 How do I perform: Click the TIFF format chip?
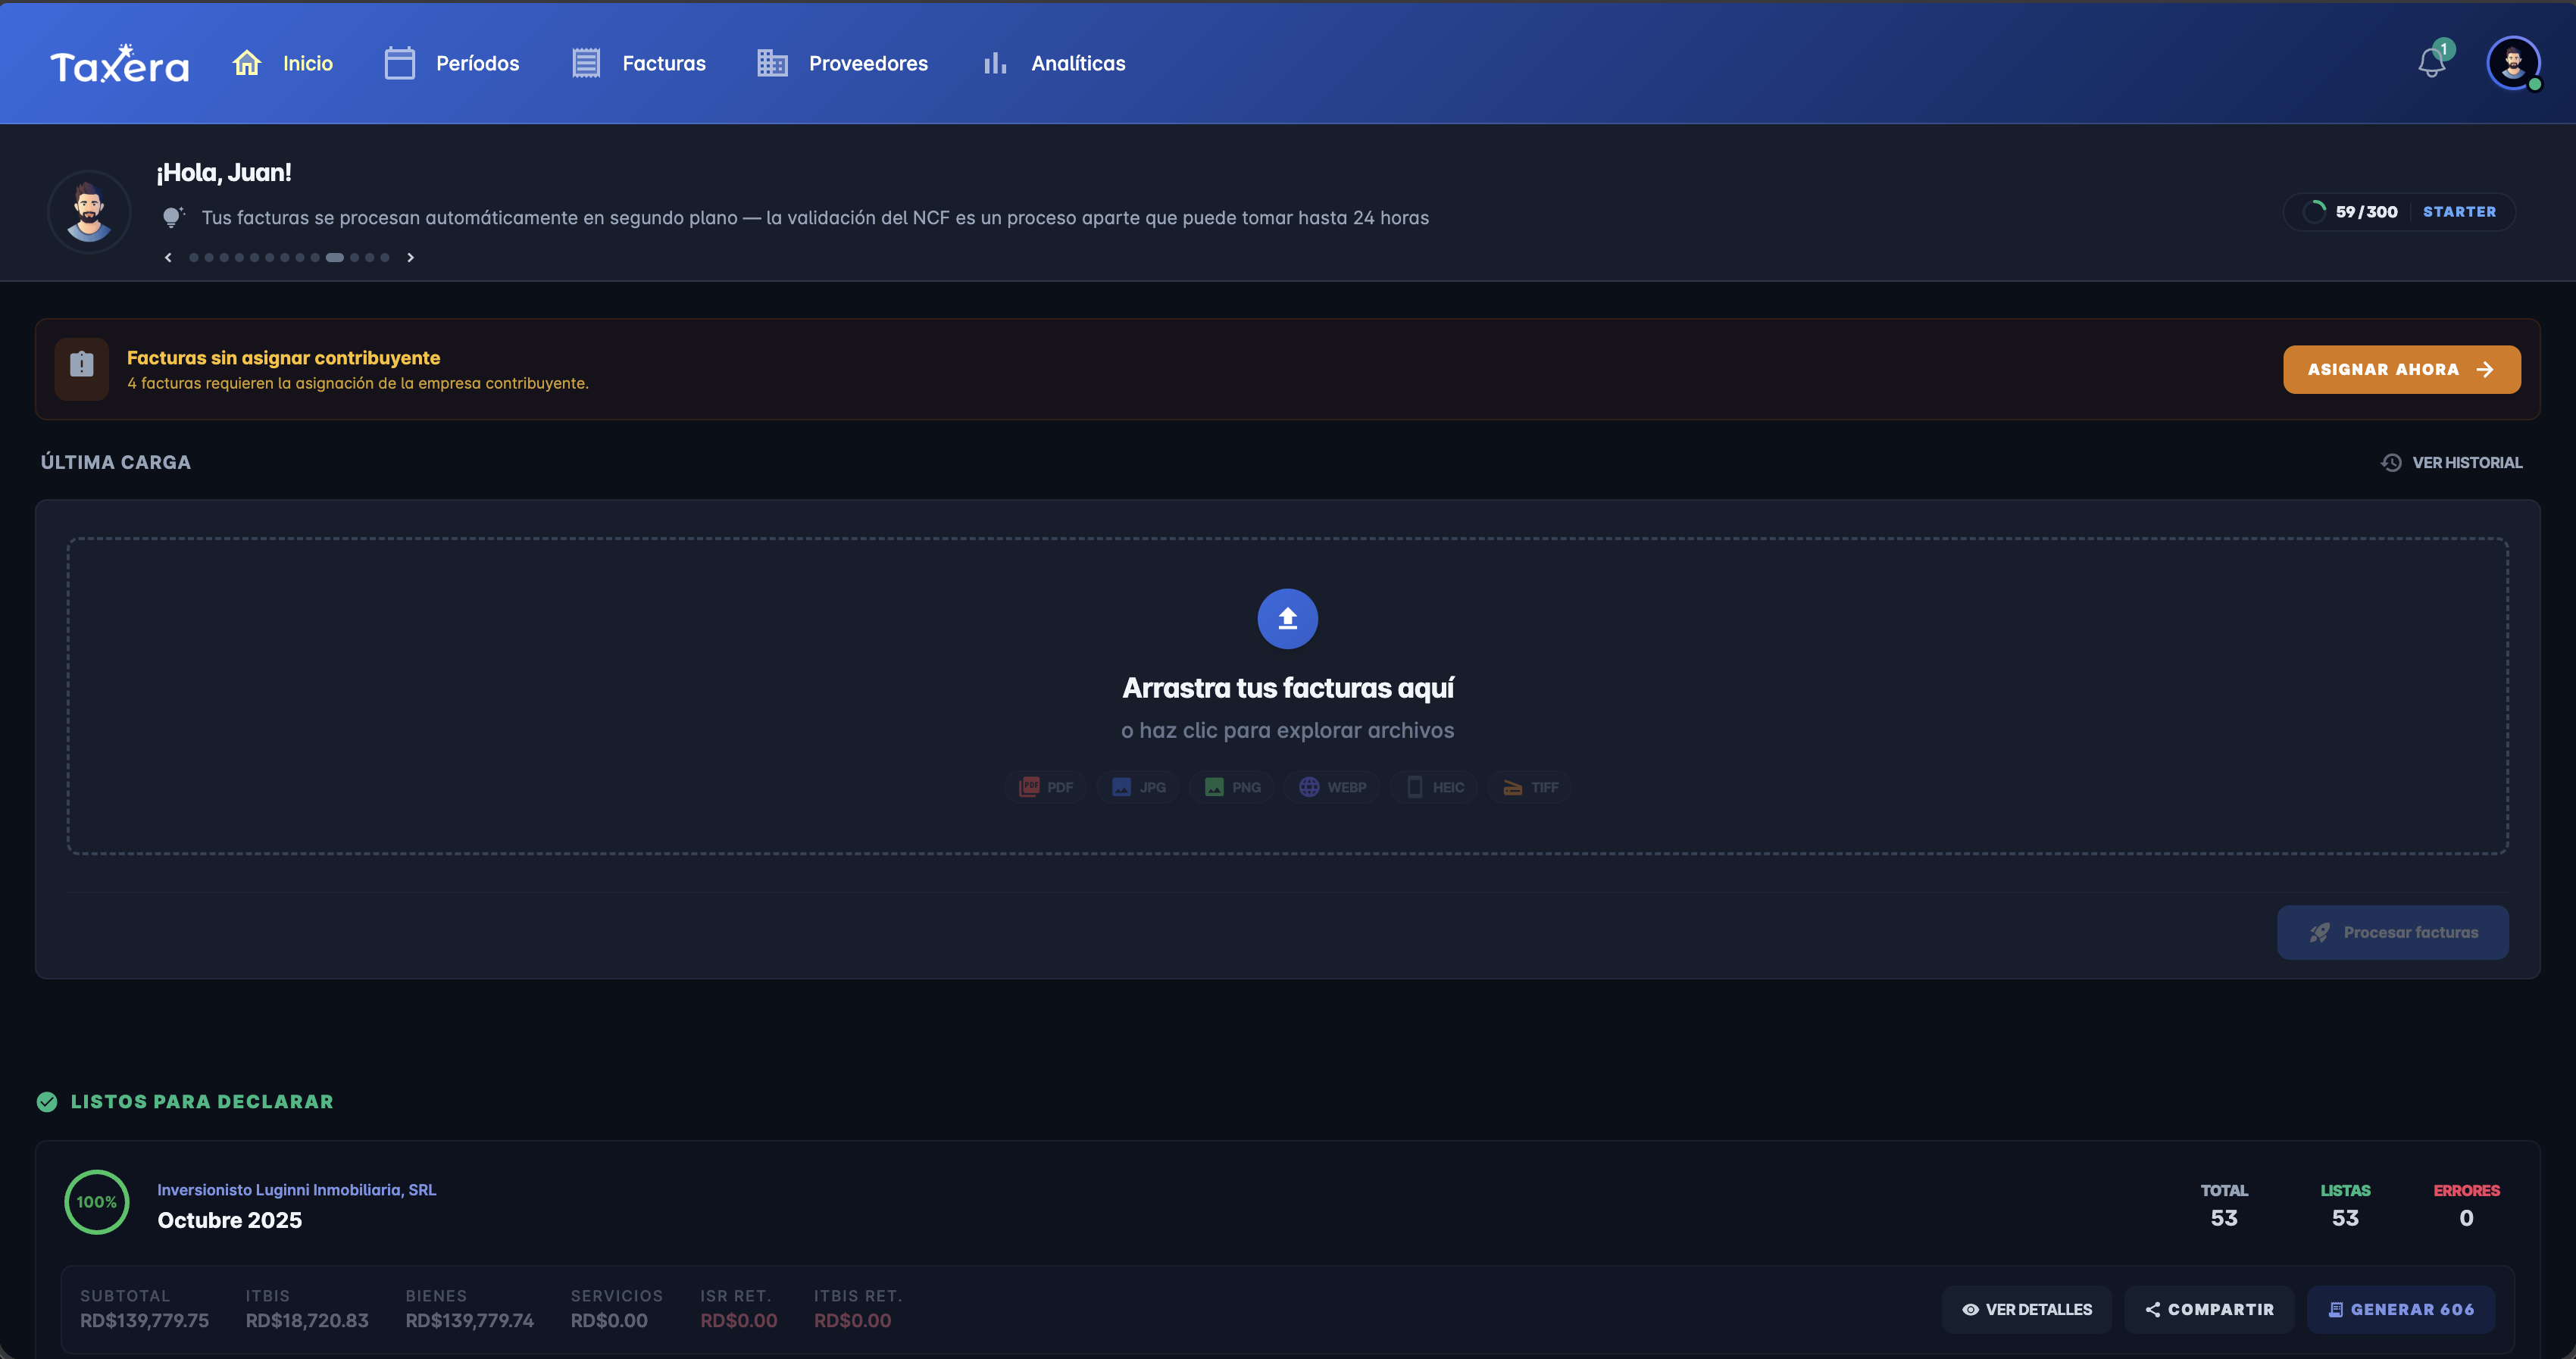click(x=1530, y=787)
